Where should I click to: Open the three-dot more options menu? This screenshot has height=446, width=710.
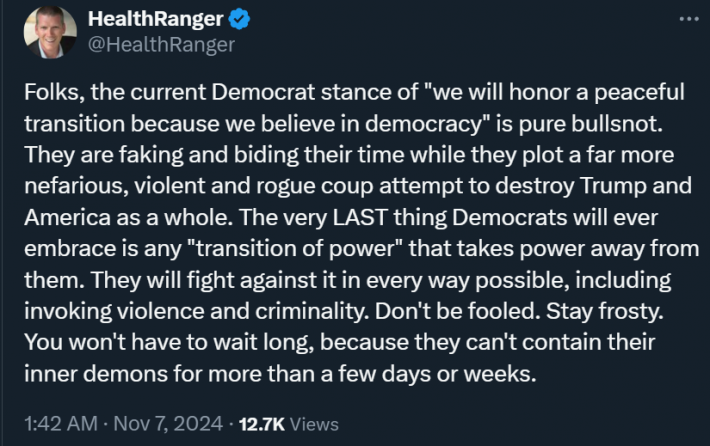coord(689,19)
